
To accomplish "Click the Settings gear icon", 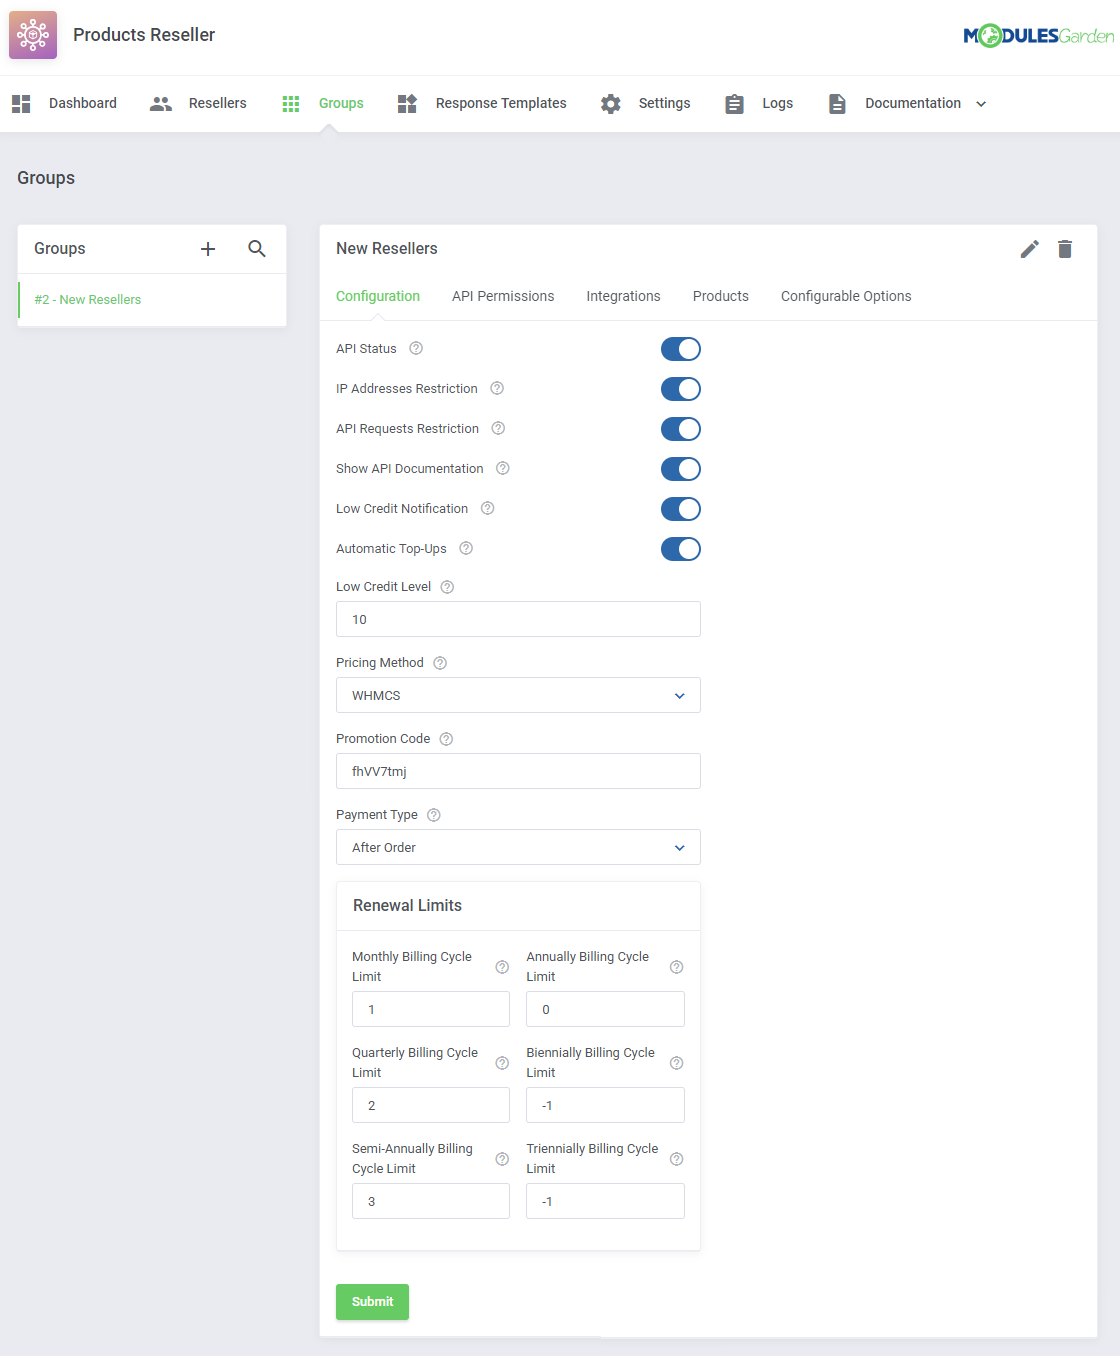I will tap(610, 104).
